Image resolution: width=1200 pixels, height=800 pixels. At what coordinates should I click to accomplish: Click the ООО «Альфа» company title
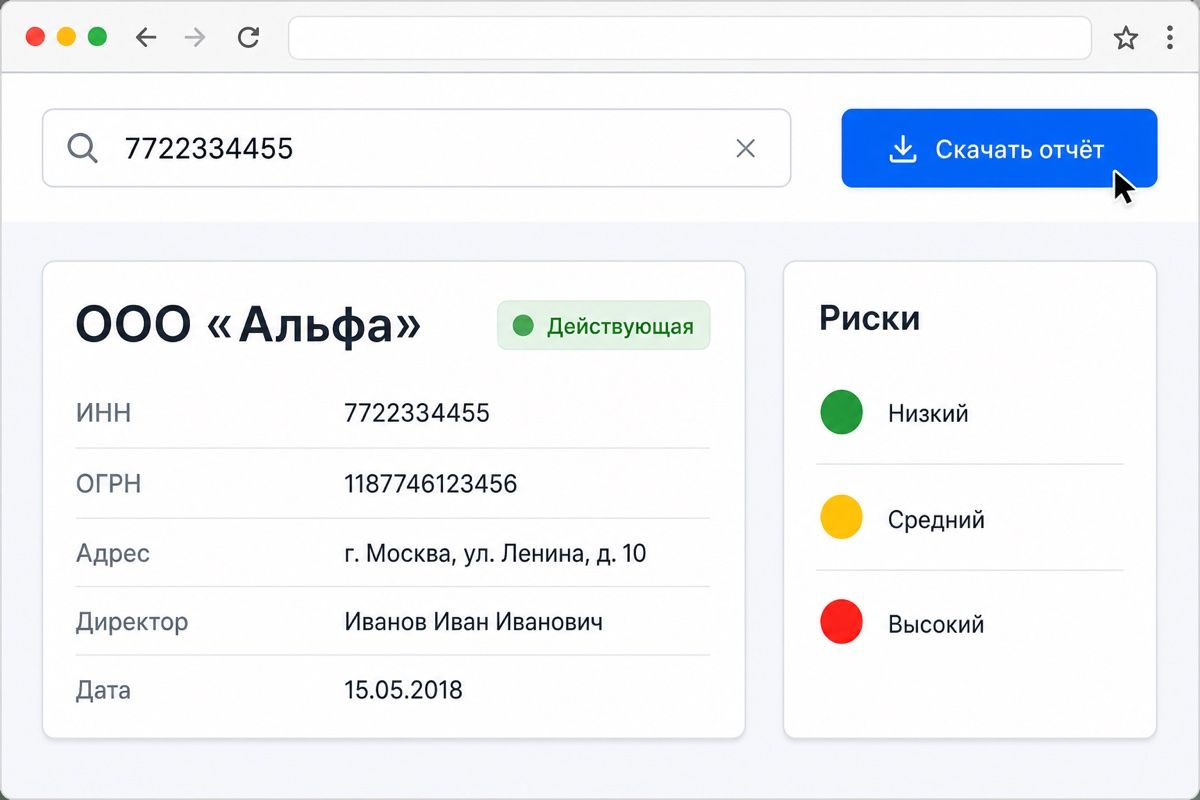[x=249, y=324]
